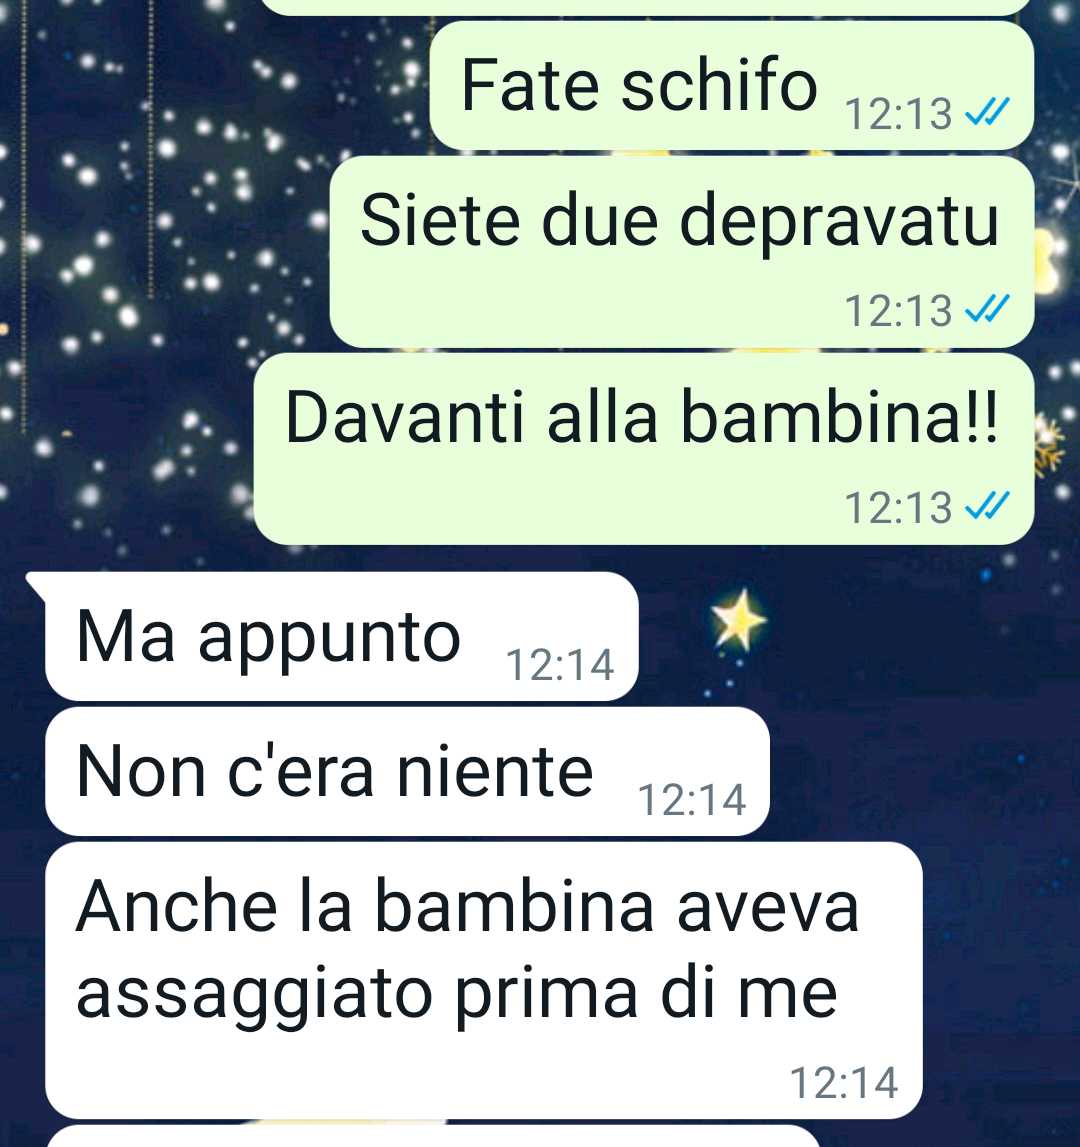The height and width of the screenshot is (1147, 1080).
Task: Tap the yellow star on the chat wallpaper
Action: (739, 620)
